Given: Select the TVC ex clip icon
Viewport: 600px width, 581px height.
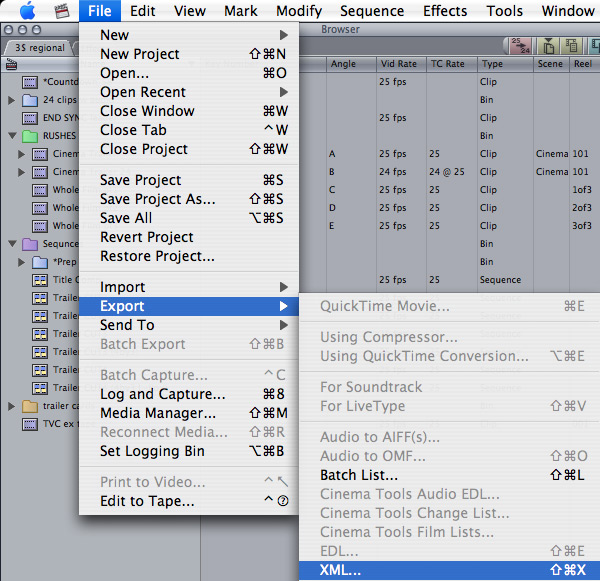Looking at the screenshot, I should coord(30,424).
